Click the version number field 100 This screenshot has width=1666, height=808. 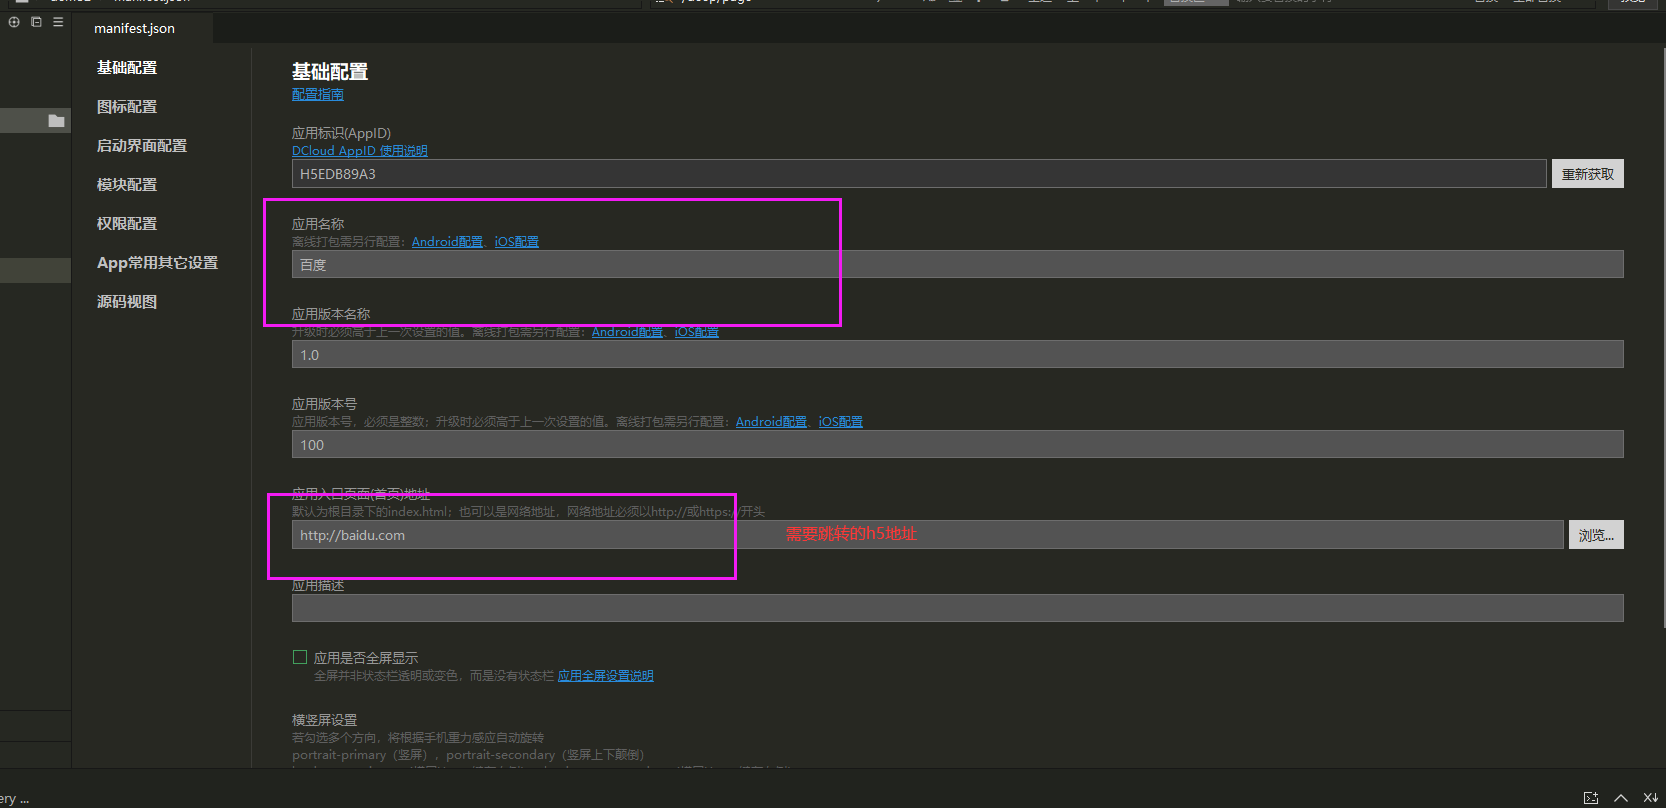[958, 445]
